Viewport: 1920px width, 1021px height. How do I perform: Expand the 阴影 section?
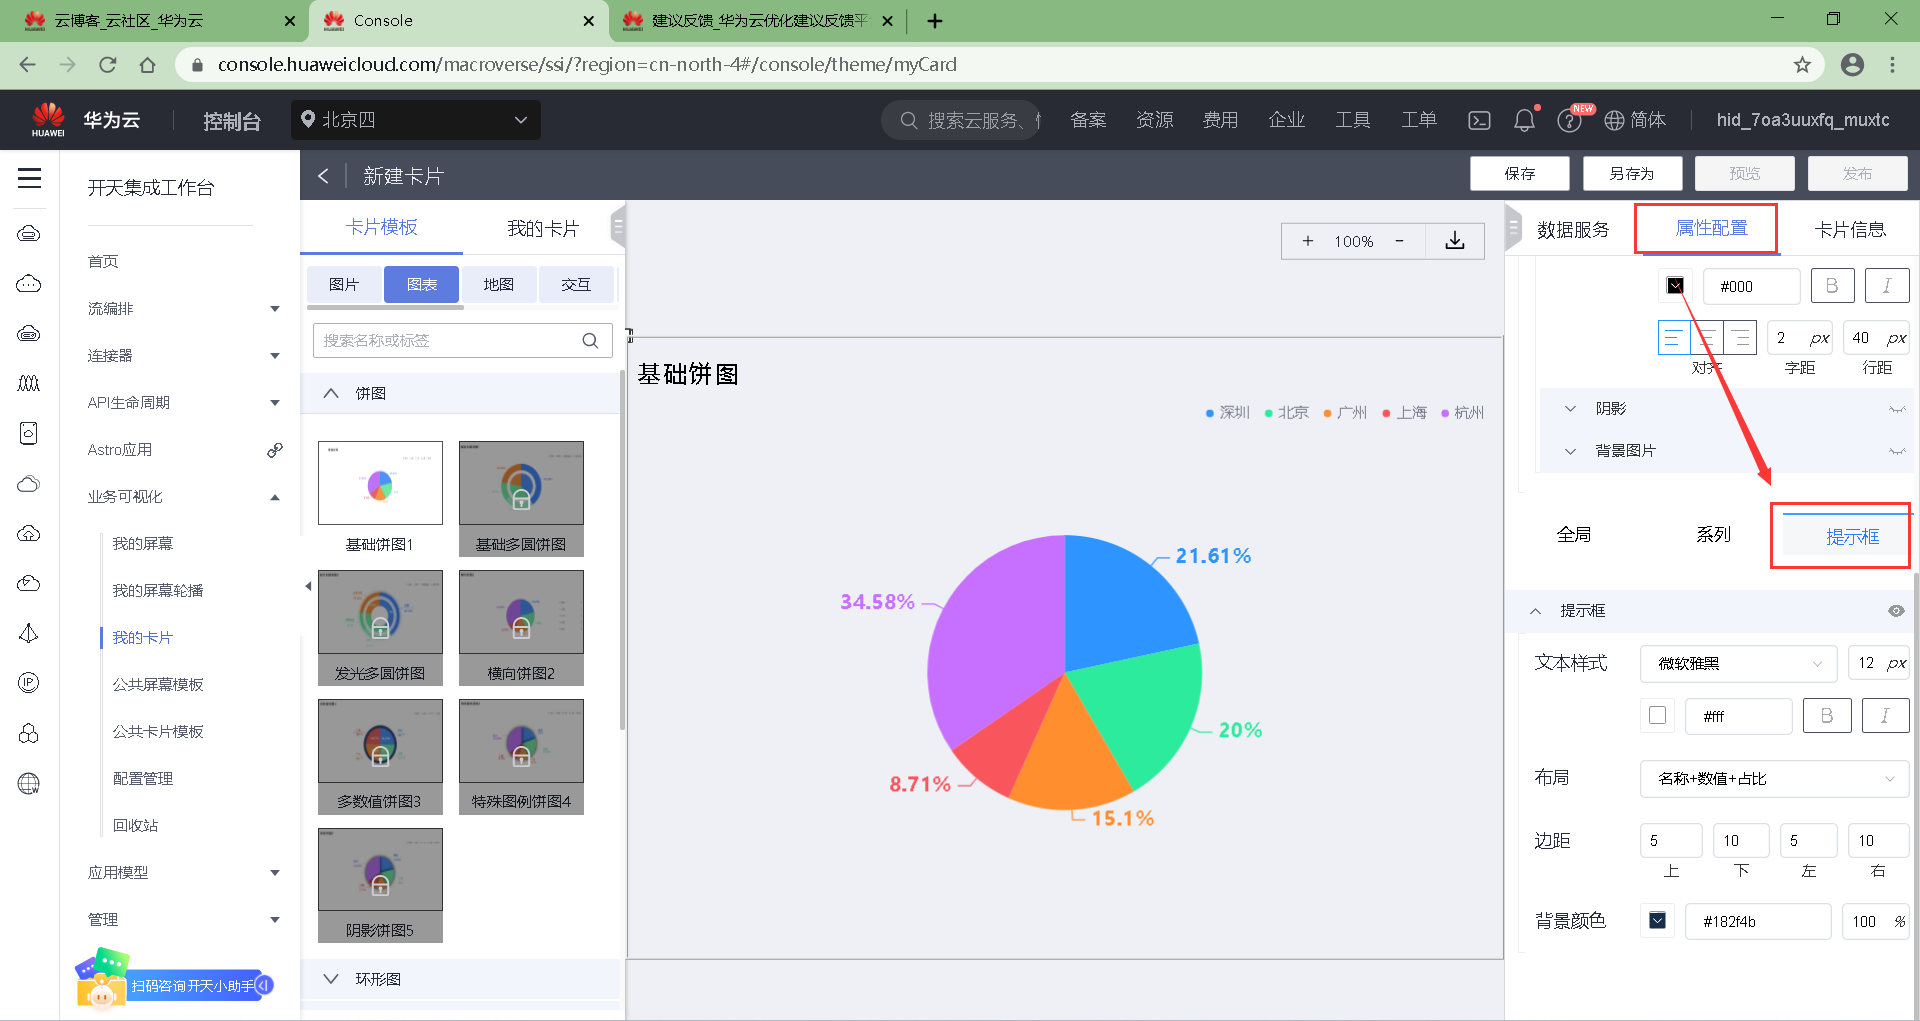pos(1570,409)
